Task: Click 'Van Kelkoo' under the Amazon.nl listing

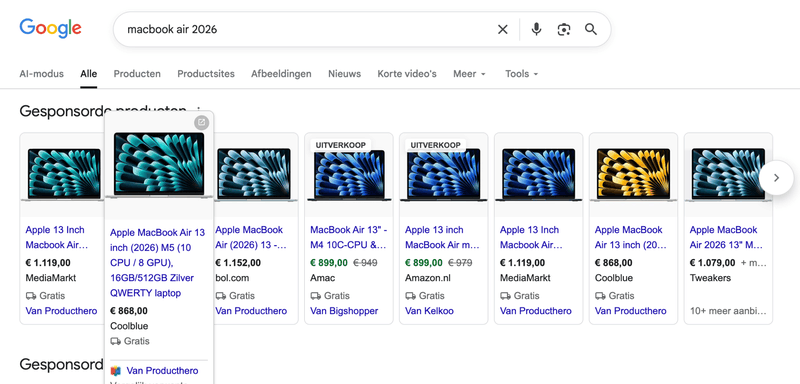Action: pos(429,311)
